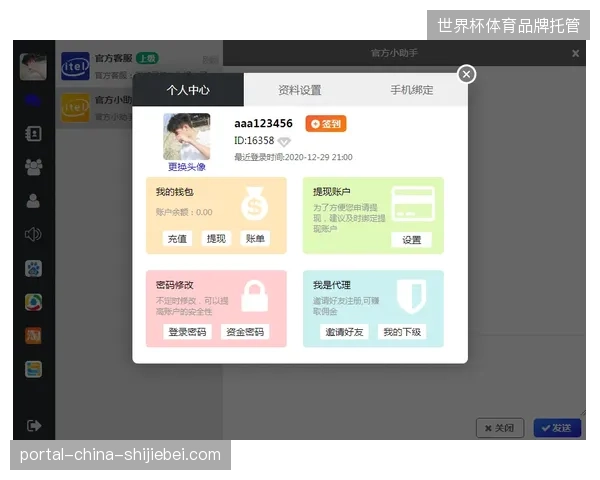
Task: Click the green 上级 badge next to 官方客服
Action: [x=147, y=58]
